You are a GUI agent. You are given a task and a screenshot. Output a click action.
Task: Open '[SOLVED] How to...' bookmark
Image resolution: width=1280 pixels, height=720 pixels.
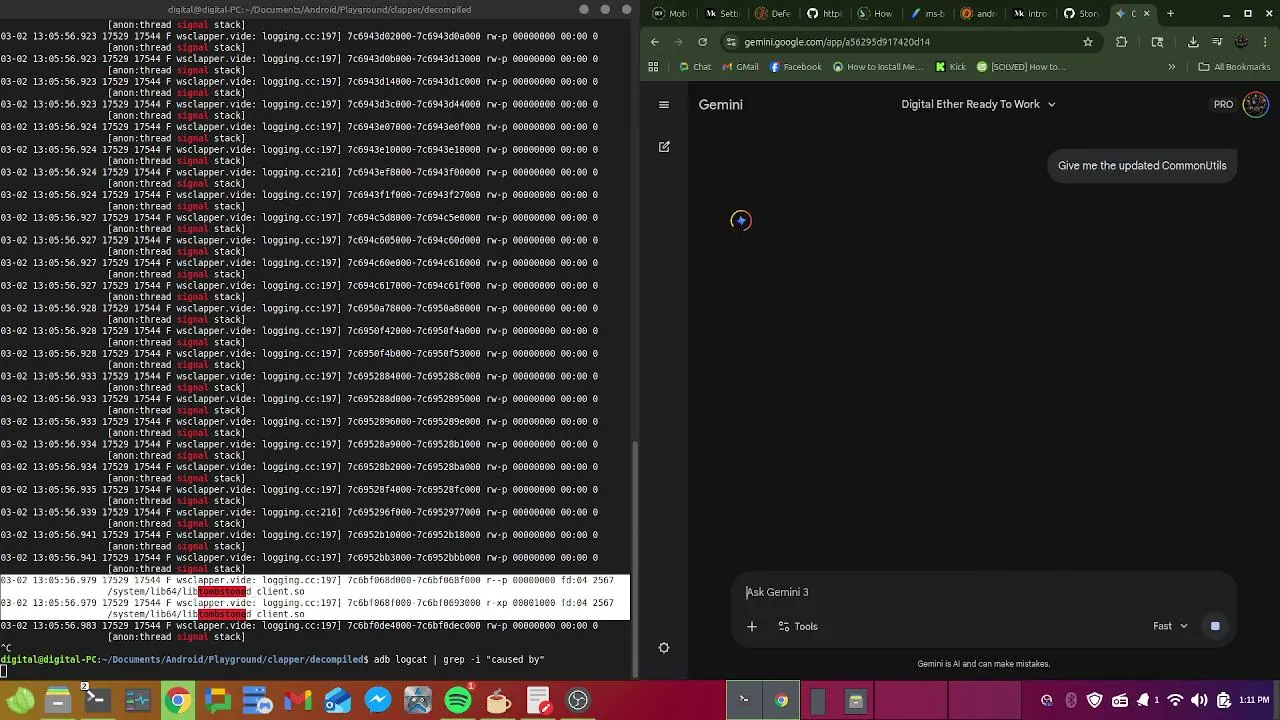[x=1021, y=67]
